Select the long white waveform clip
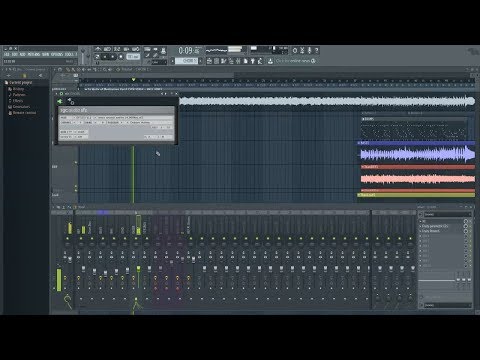 tap(327, 101)
